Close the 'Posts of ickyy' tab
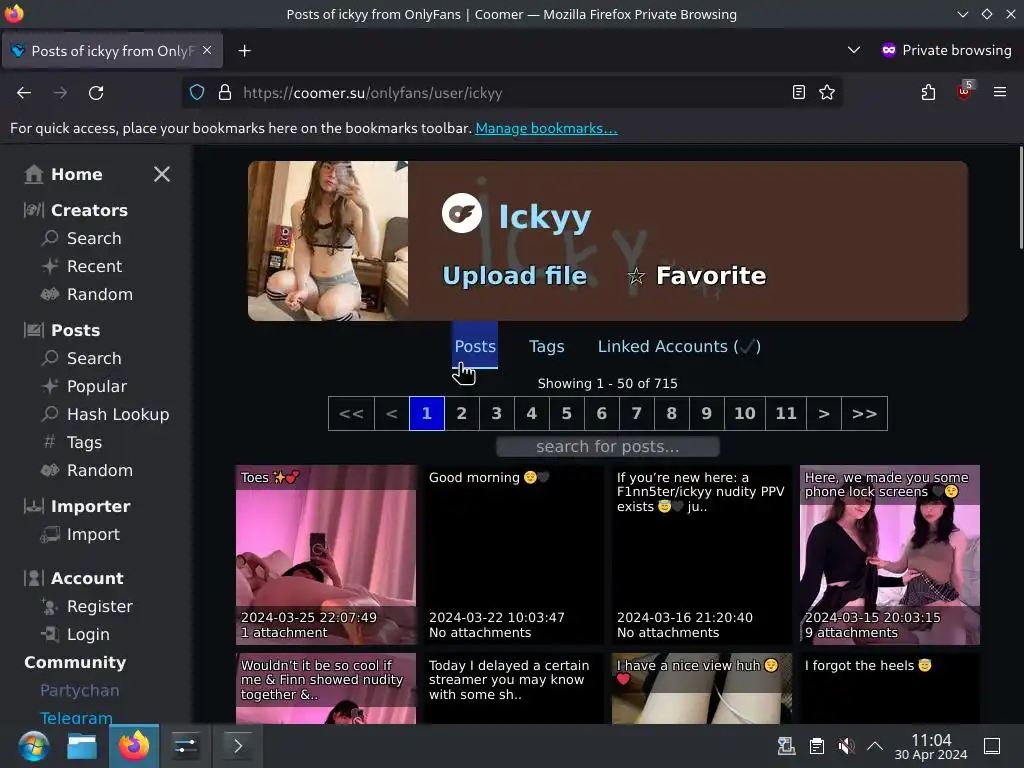 click(x=207, y=50)
